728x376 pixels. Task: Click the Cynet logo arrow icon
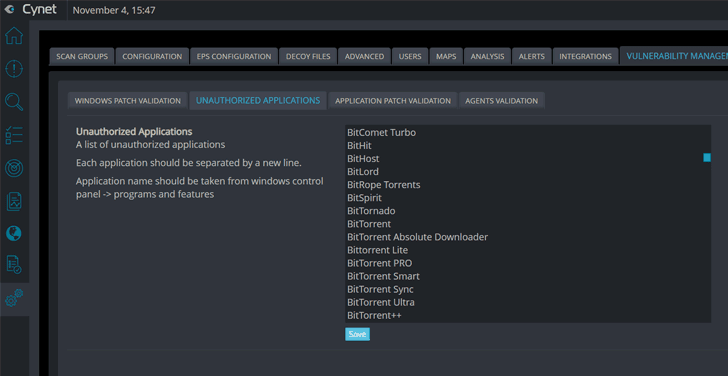9,10
